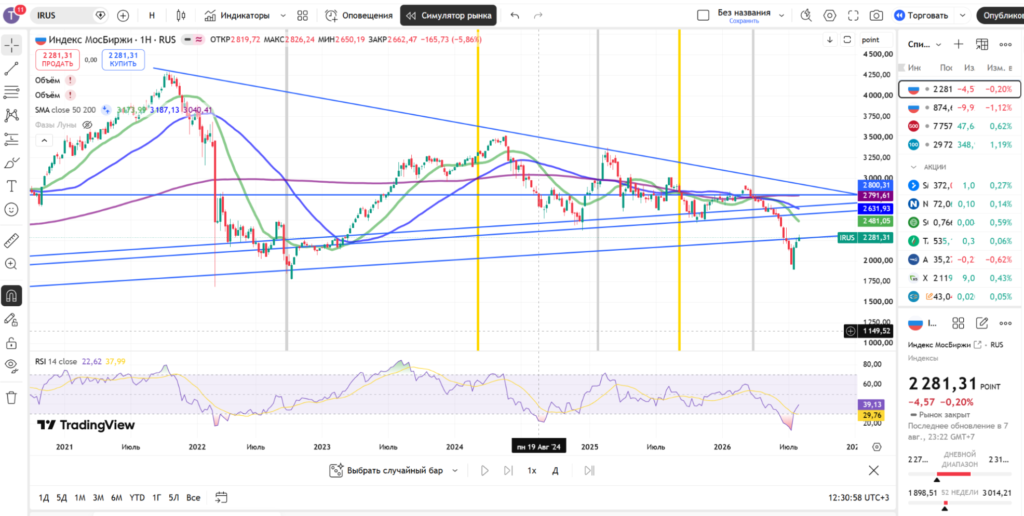The height and width of the screenshot is (516, 1024).
Task: Open chart settings hexagon icon
Action: (x=829, y=15)
